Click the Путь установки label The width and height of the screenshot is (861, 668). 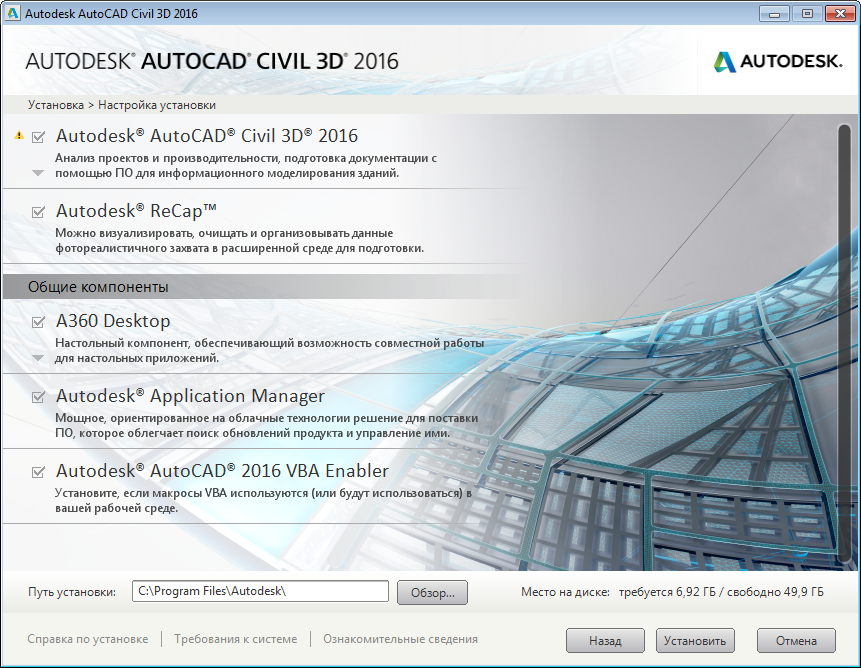point(72,592)
